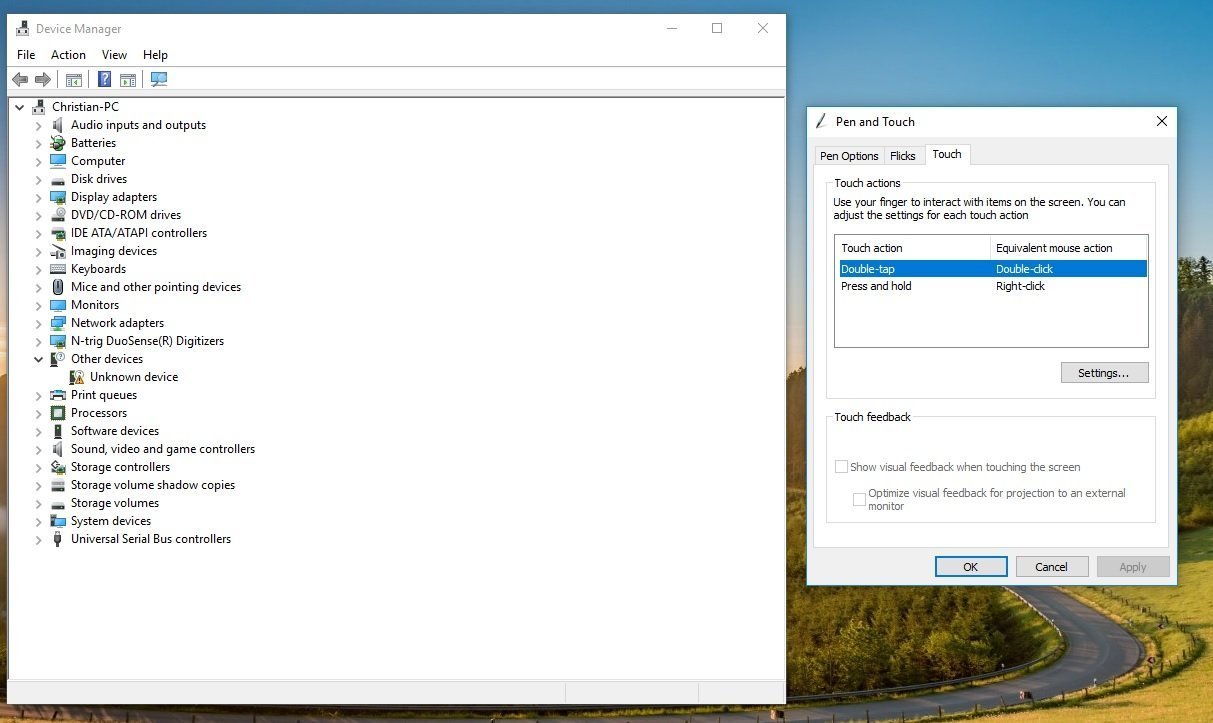The image size is (1213, 723).
Task: Expand the Software devices category
Action: pyautogui.click(x=38, y=431)
